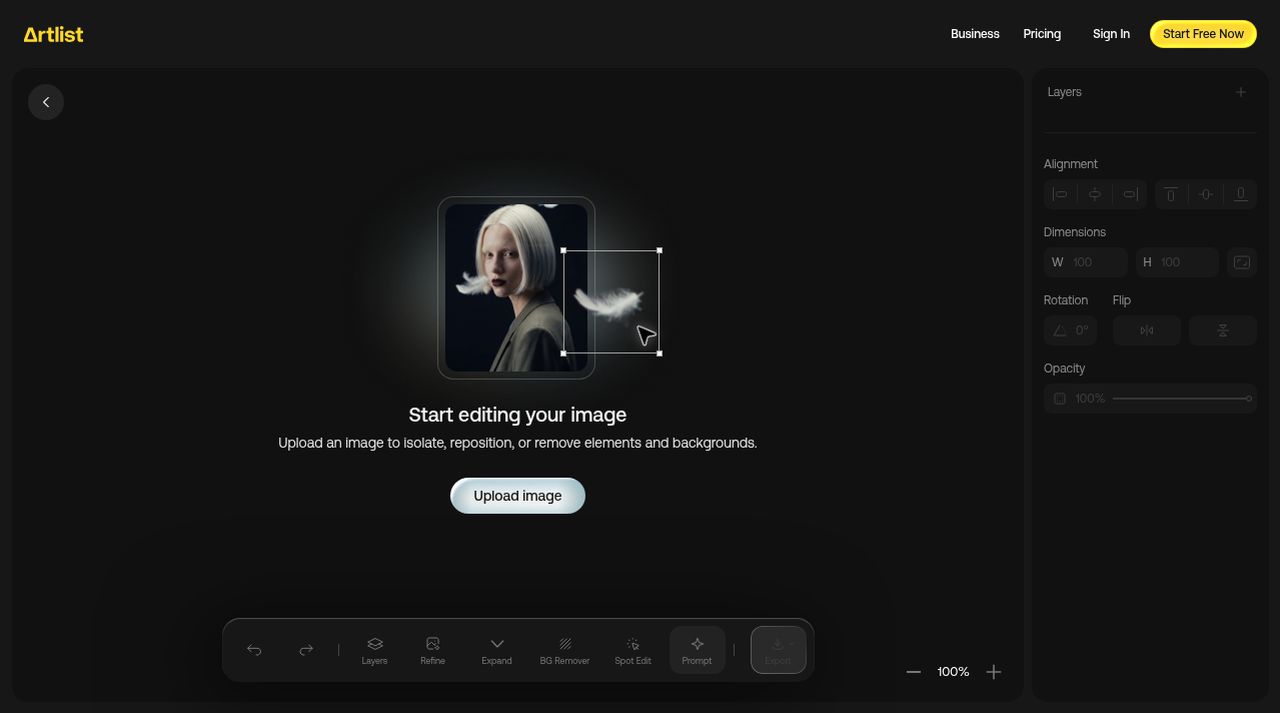Viewport: 1280px width, 713px height.
Task: Click the Opacity slider track
Action: pos(1182,398)
